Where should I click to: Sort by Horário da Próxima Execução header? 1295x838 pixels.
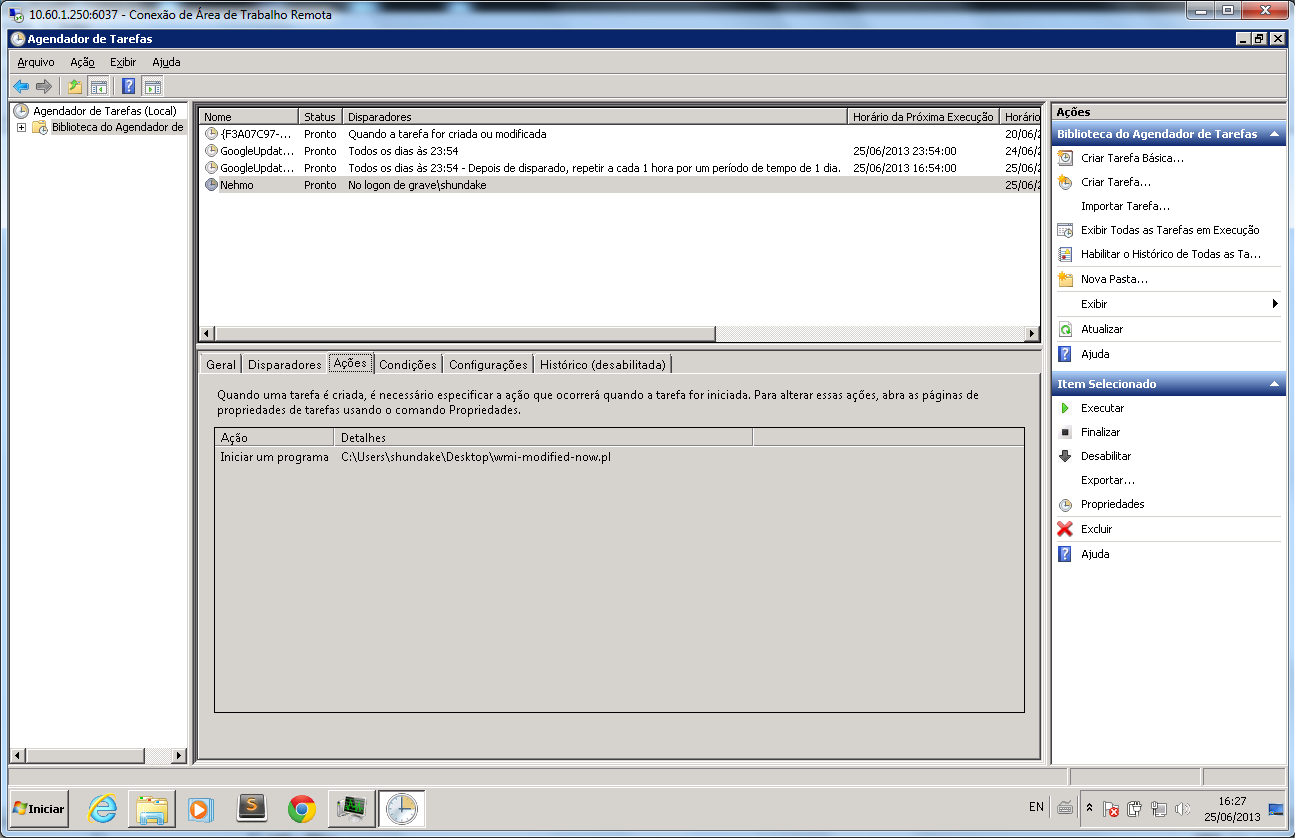[x=923, y=117]
